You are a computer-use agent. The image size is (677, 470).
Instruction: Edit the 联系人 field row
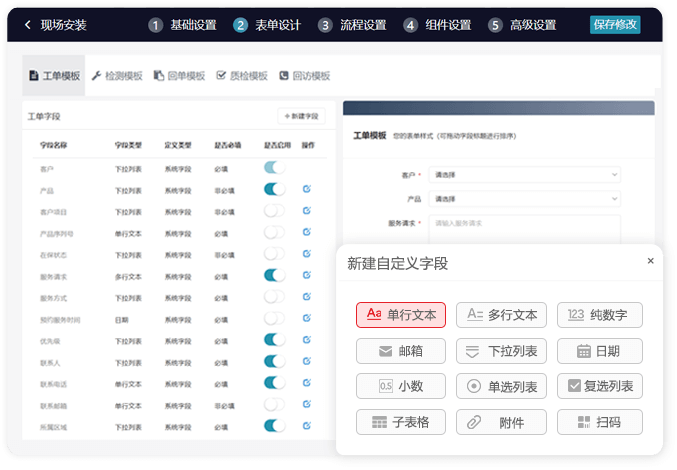coord(307,361)
